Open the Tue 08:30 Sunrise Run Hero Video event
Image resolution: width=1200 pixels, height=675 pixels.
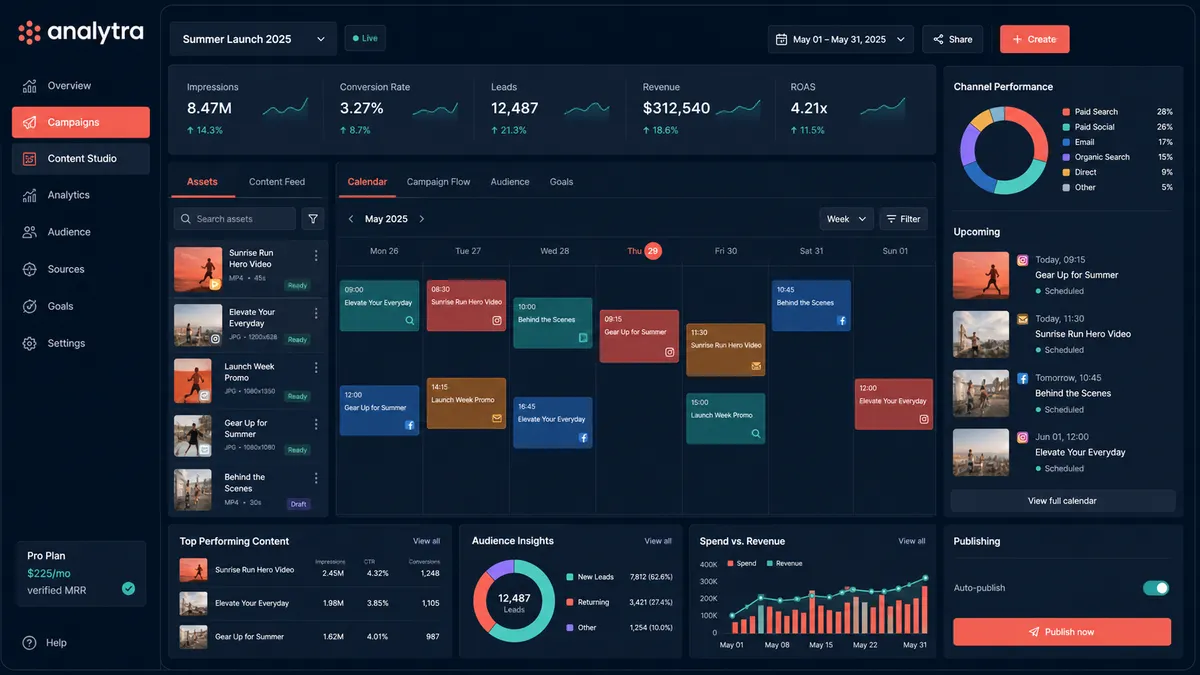(x=466, y=306)
